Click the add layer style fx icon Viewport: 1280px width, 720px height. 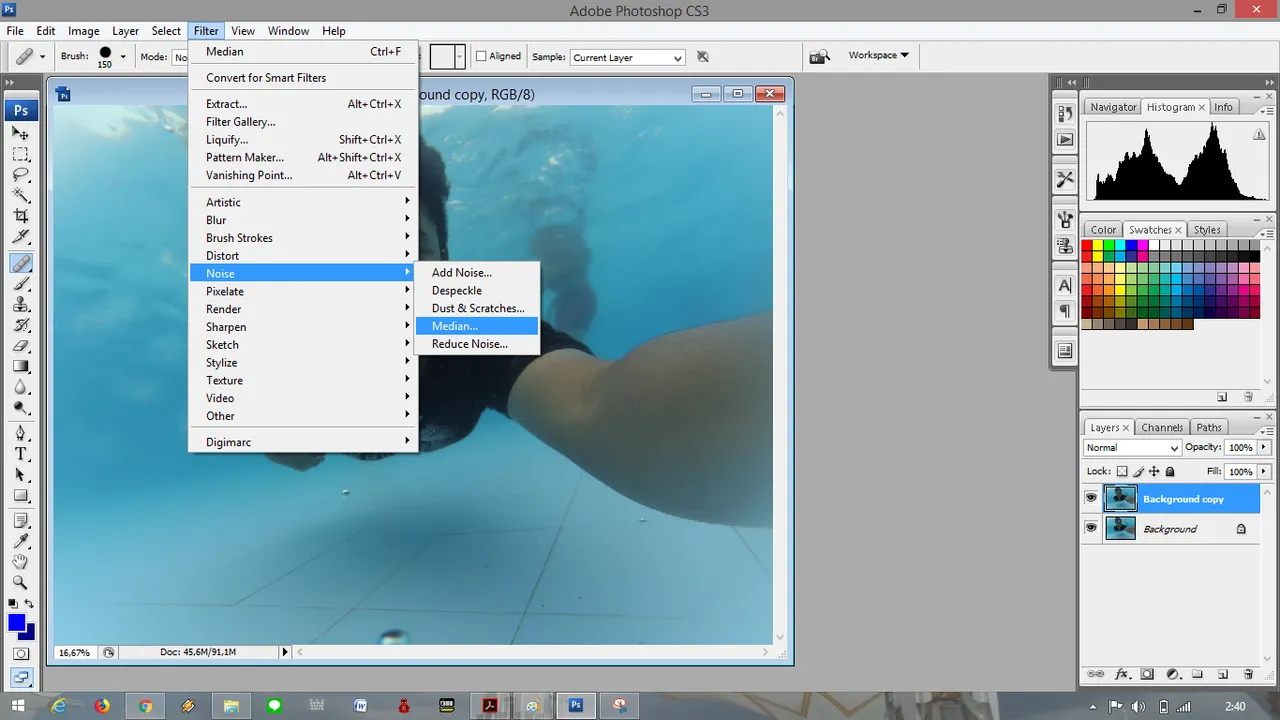tap(1122, 675)
